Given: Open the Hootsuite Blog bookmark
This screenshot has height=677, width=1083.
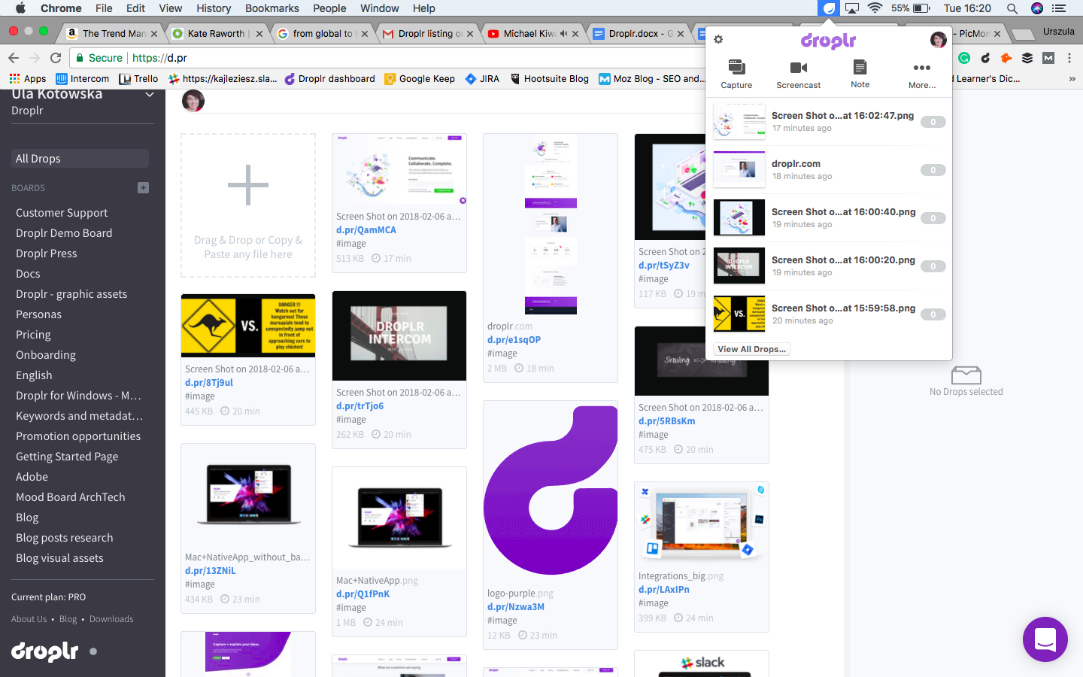Looking at the screenshot, I should 548,79.
